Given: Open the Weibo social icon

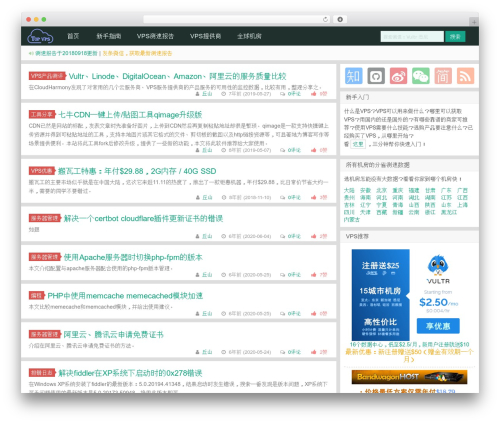Looking at the screenshot, I should 398,76.
